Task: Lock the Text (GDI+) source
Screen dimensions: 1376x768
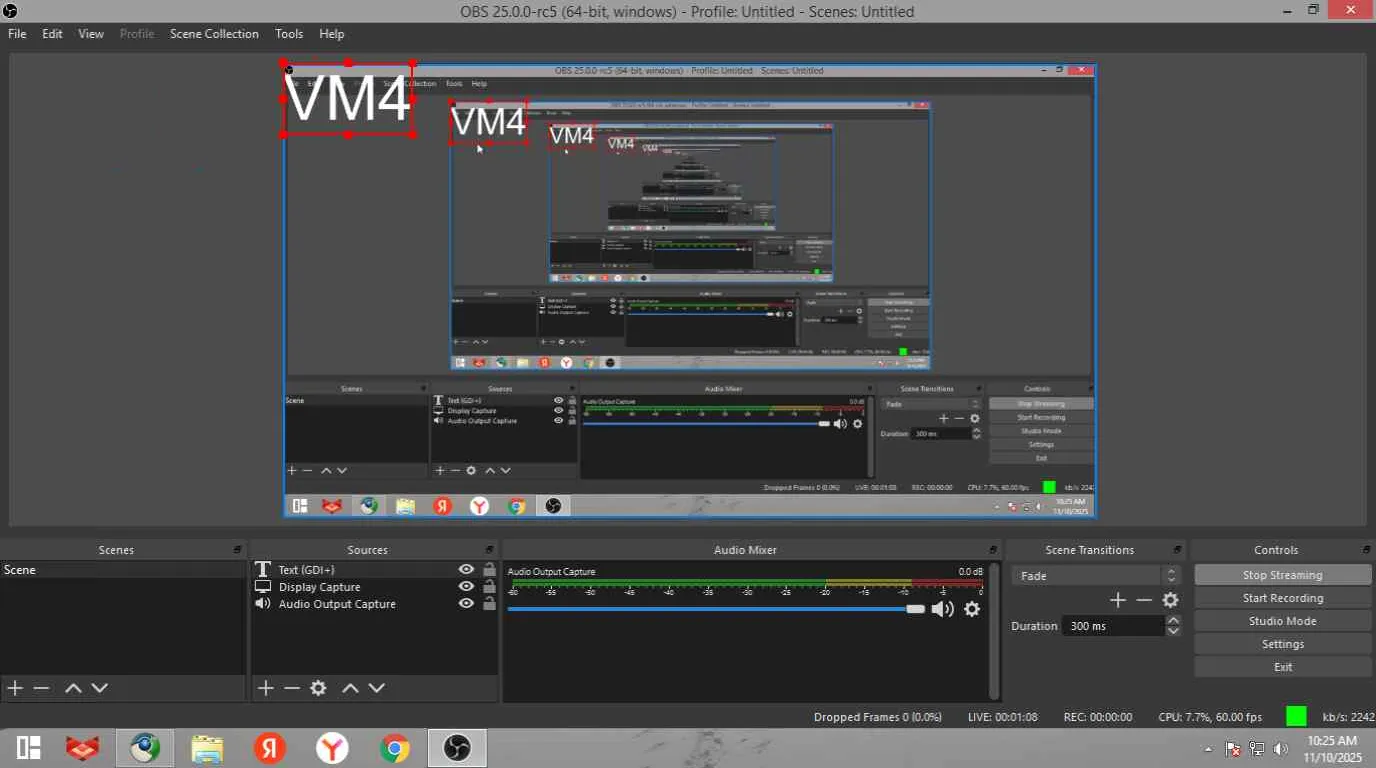Action: tap(489, 570)
